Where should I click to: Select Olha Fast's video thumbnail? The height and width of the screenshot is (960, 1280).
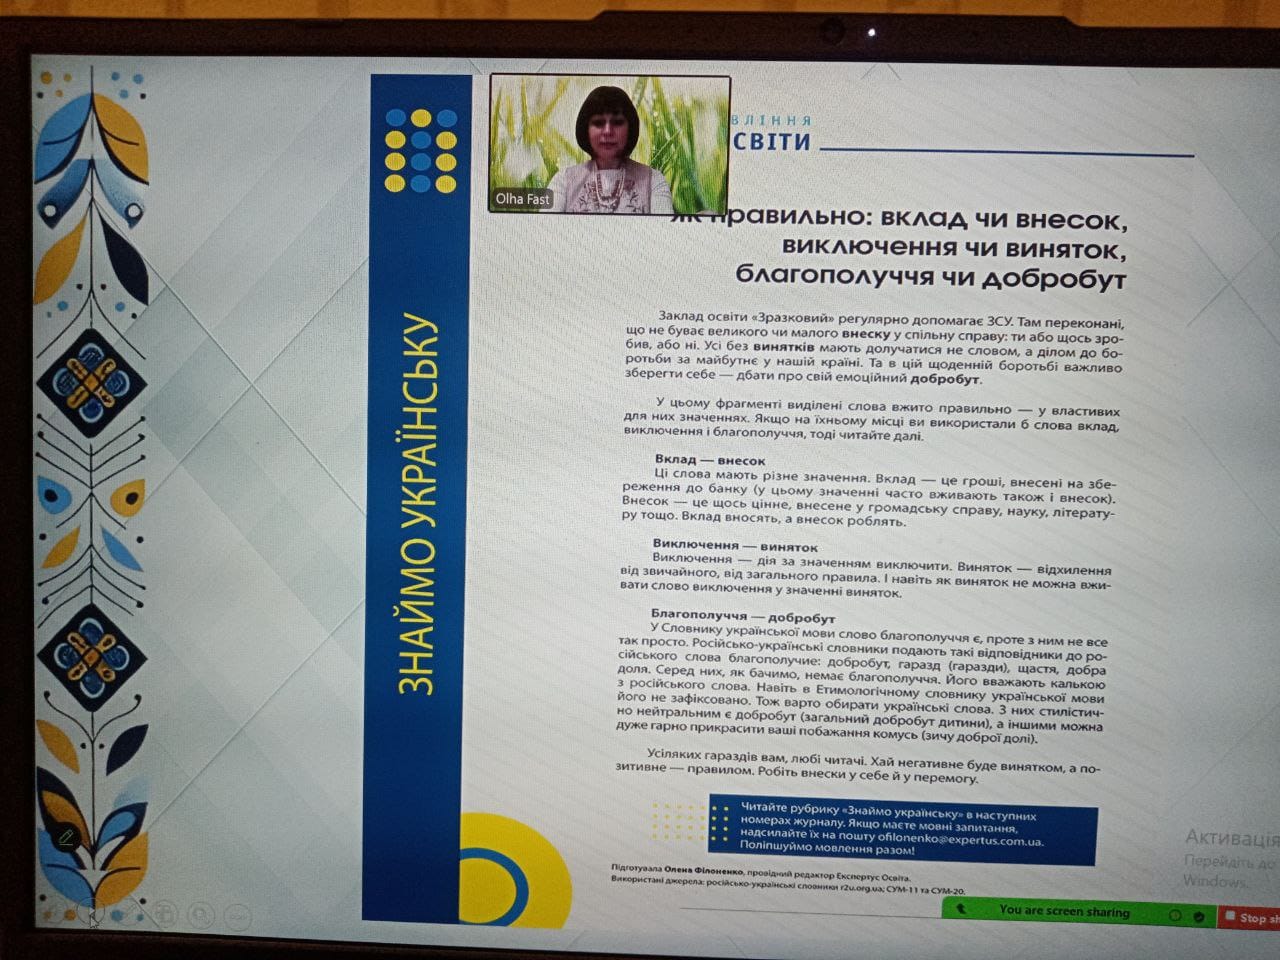(609, 143)
